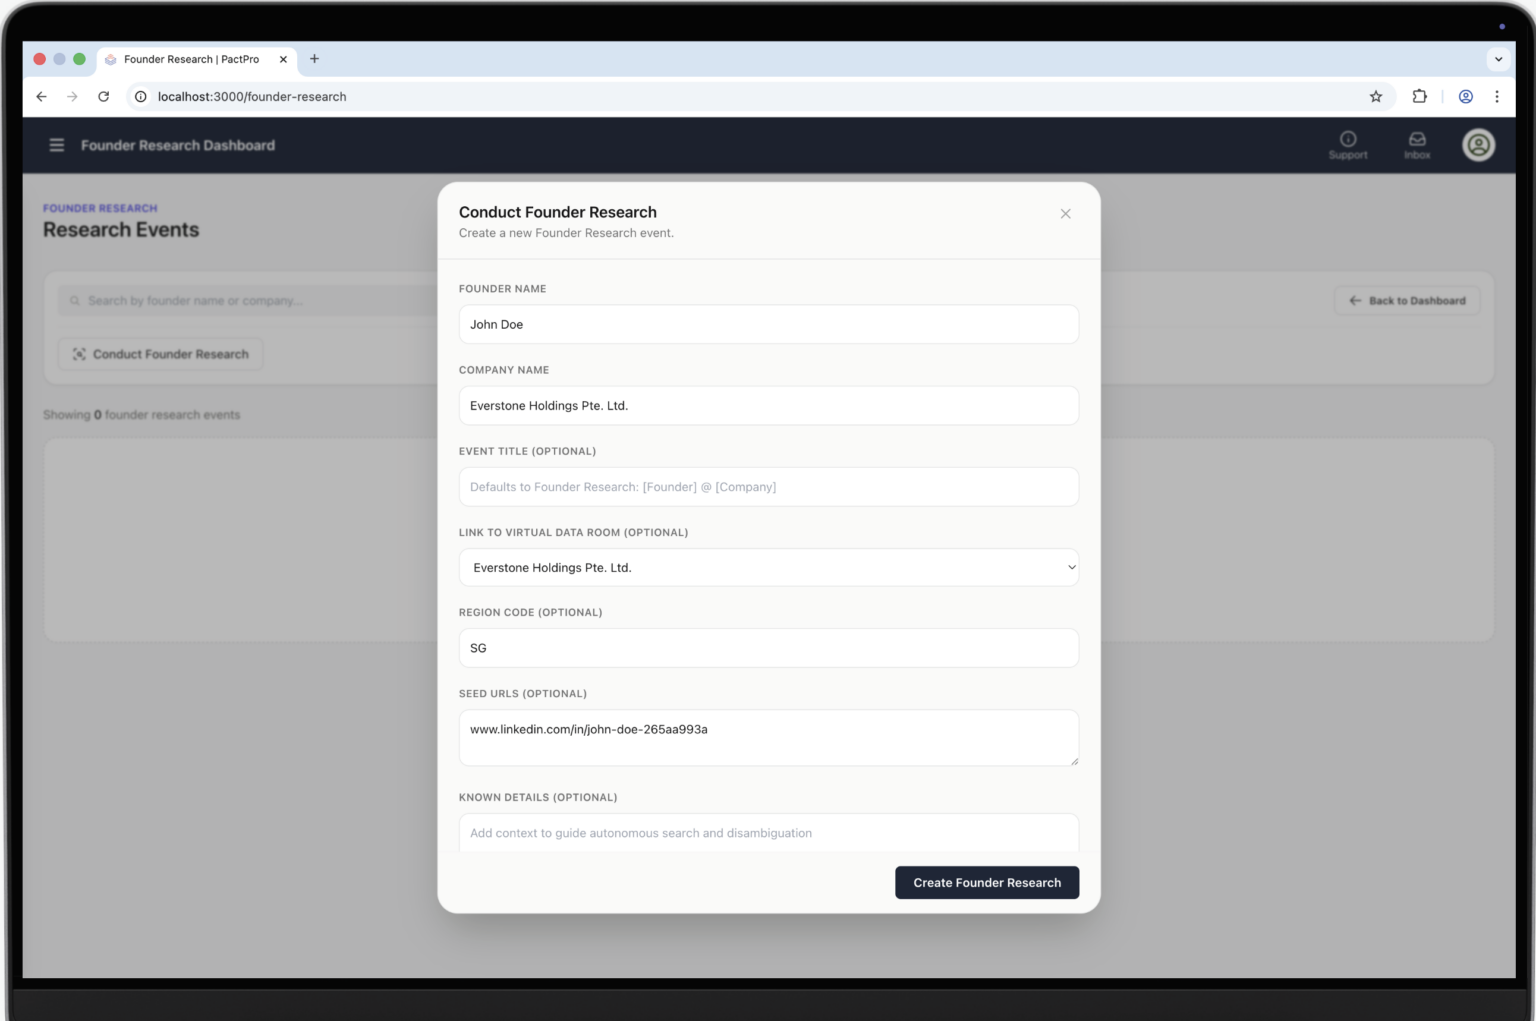Click the Back to Dashboard button
This screenshot has width=1536, height=1021.
1407,301
